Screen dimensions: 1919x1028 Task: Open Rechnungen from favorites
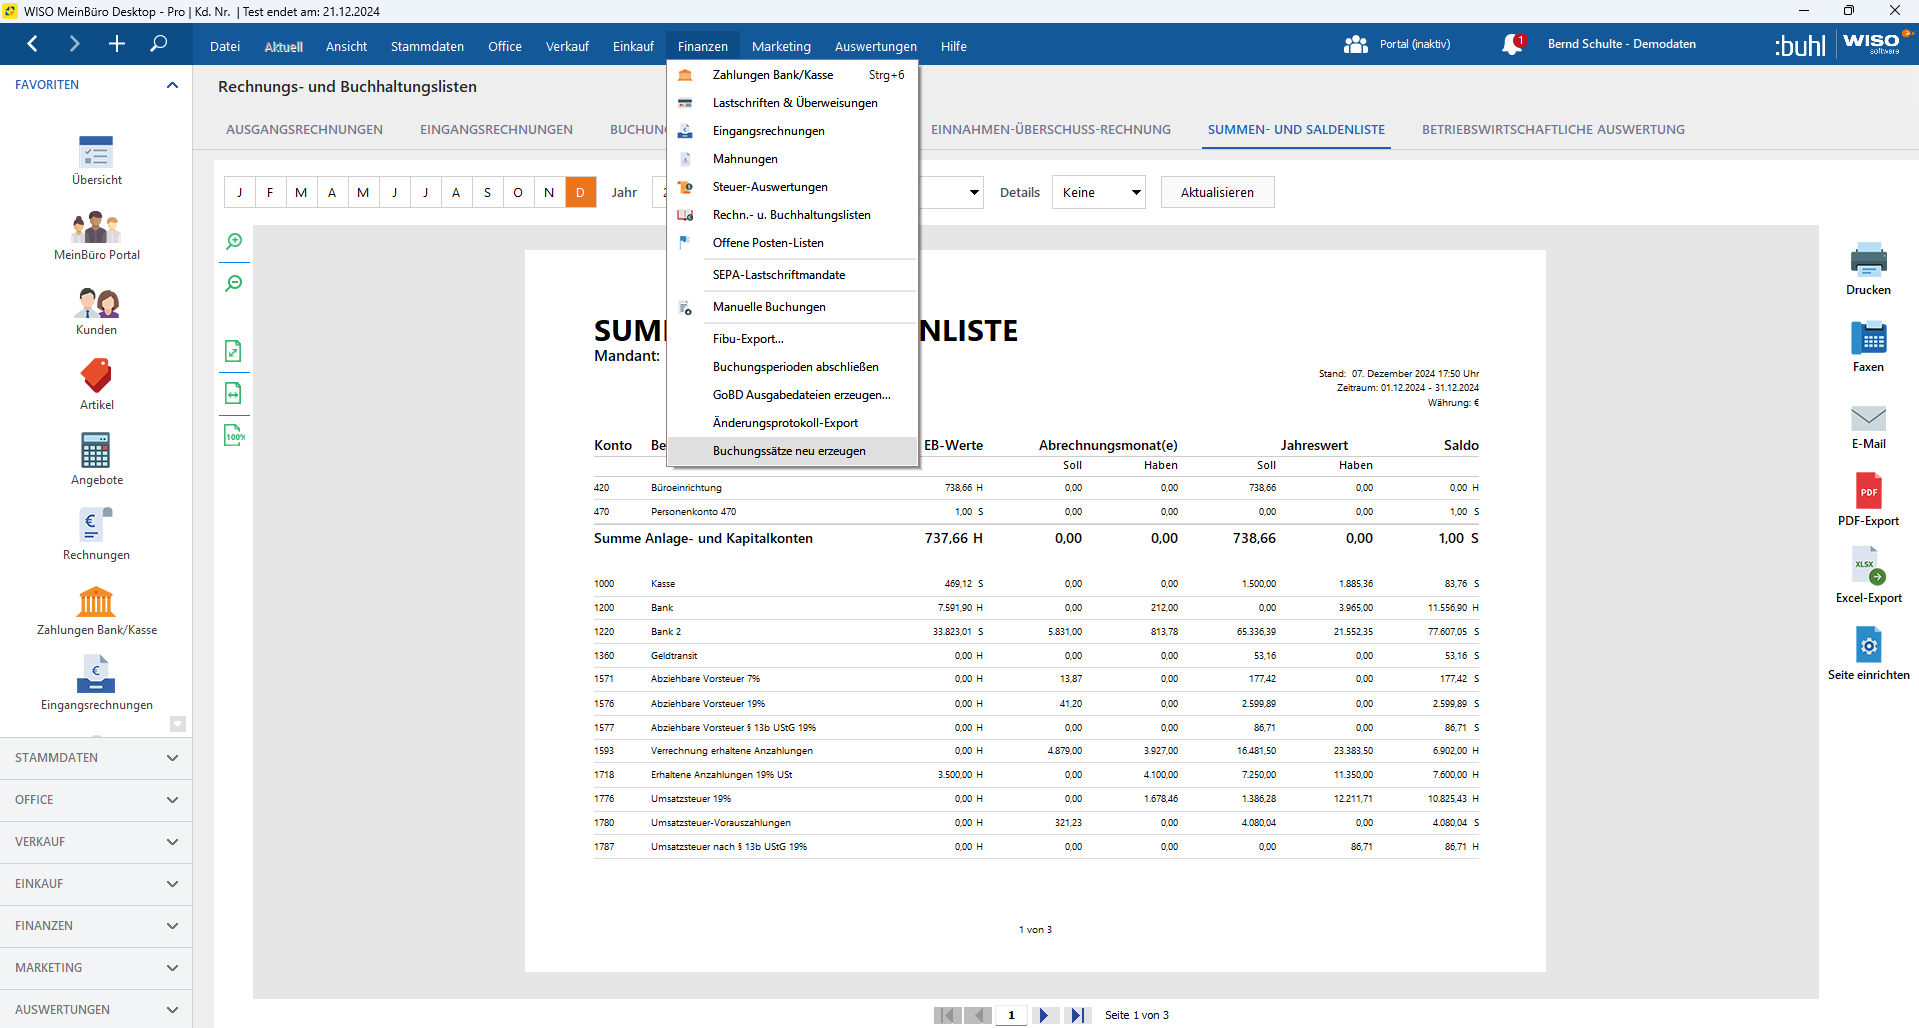96,536
